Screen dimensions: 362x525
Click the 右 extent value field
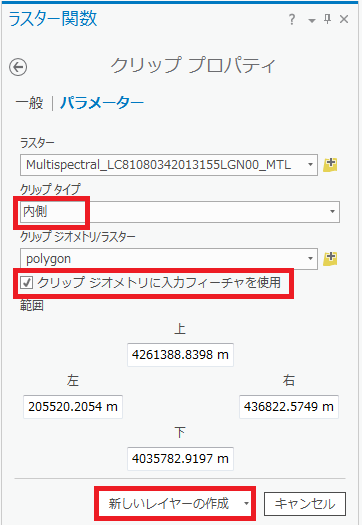289,407
